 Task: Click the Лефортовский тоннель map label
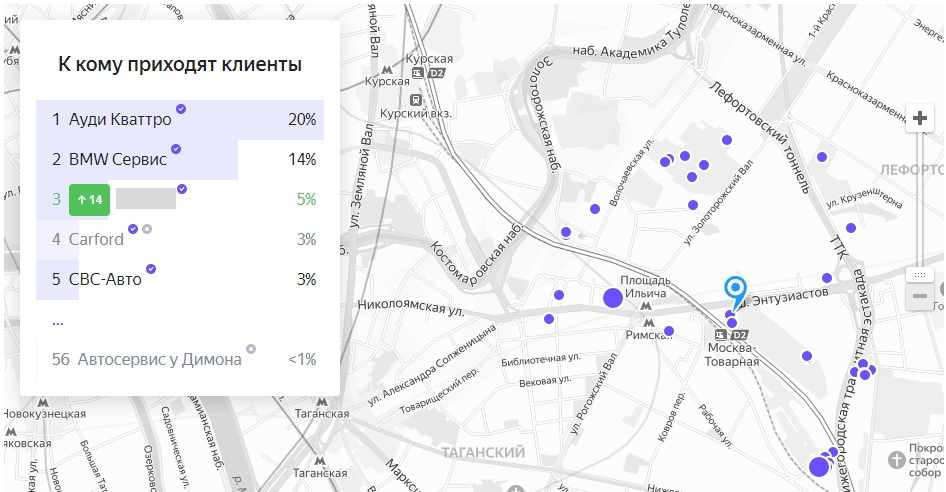[x=760, y=138]
